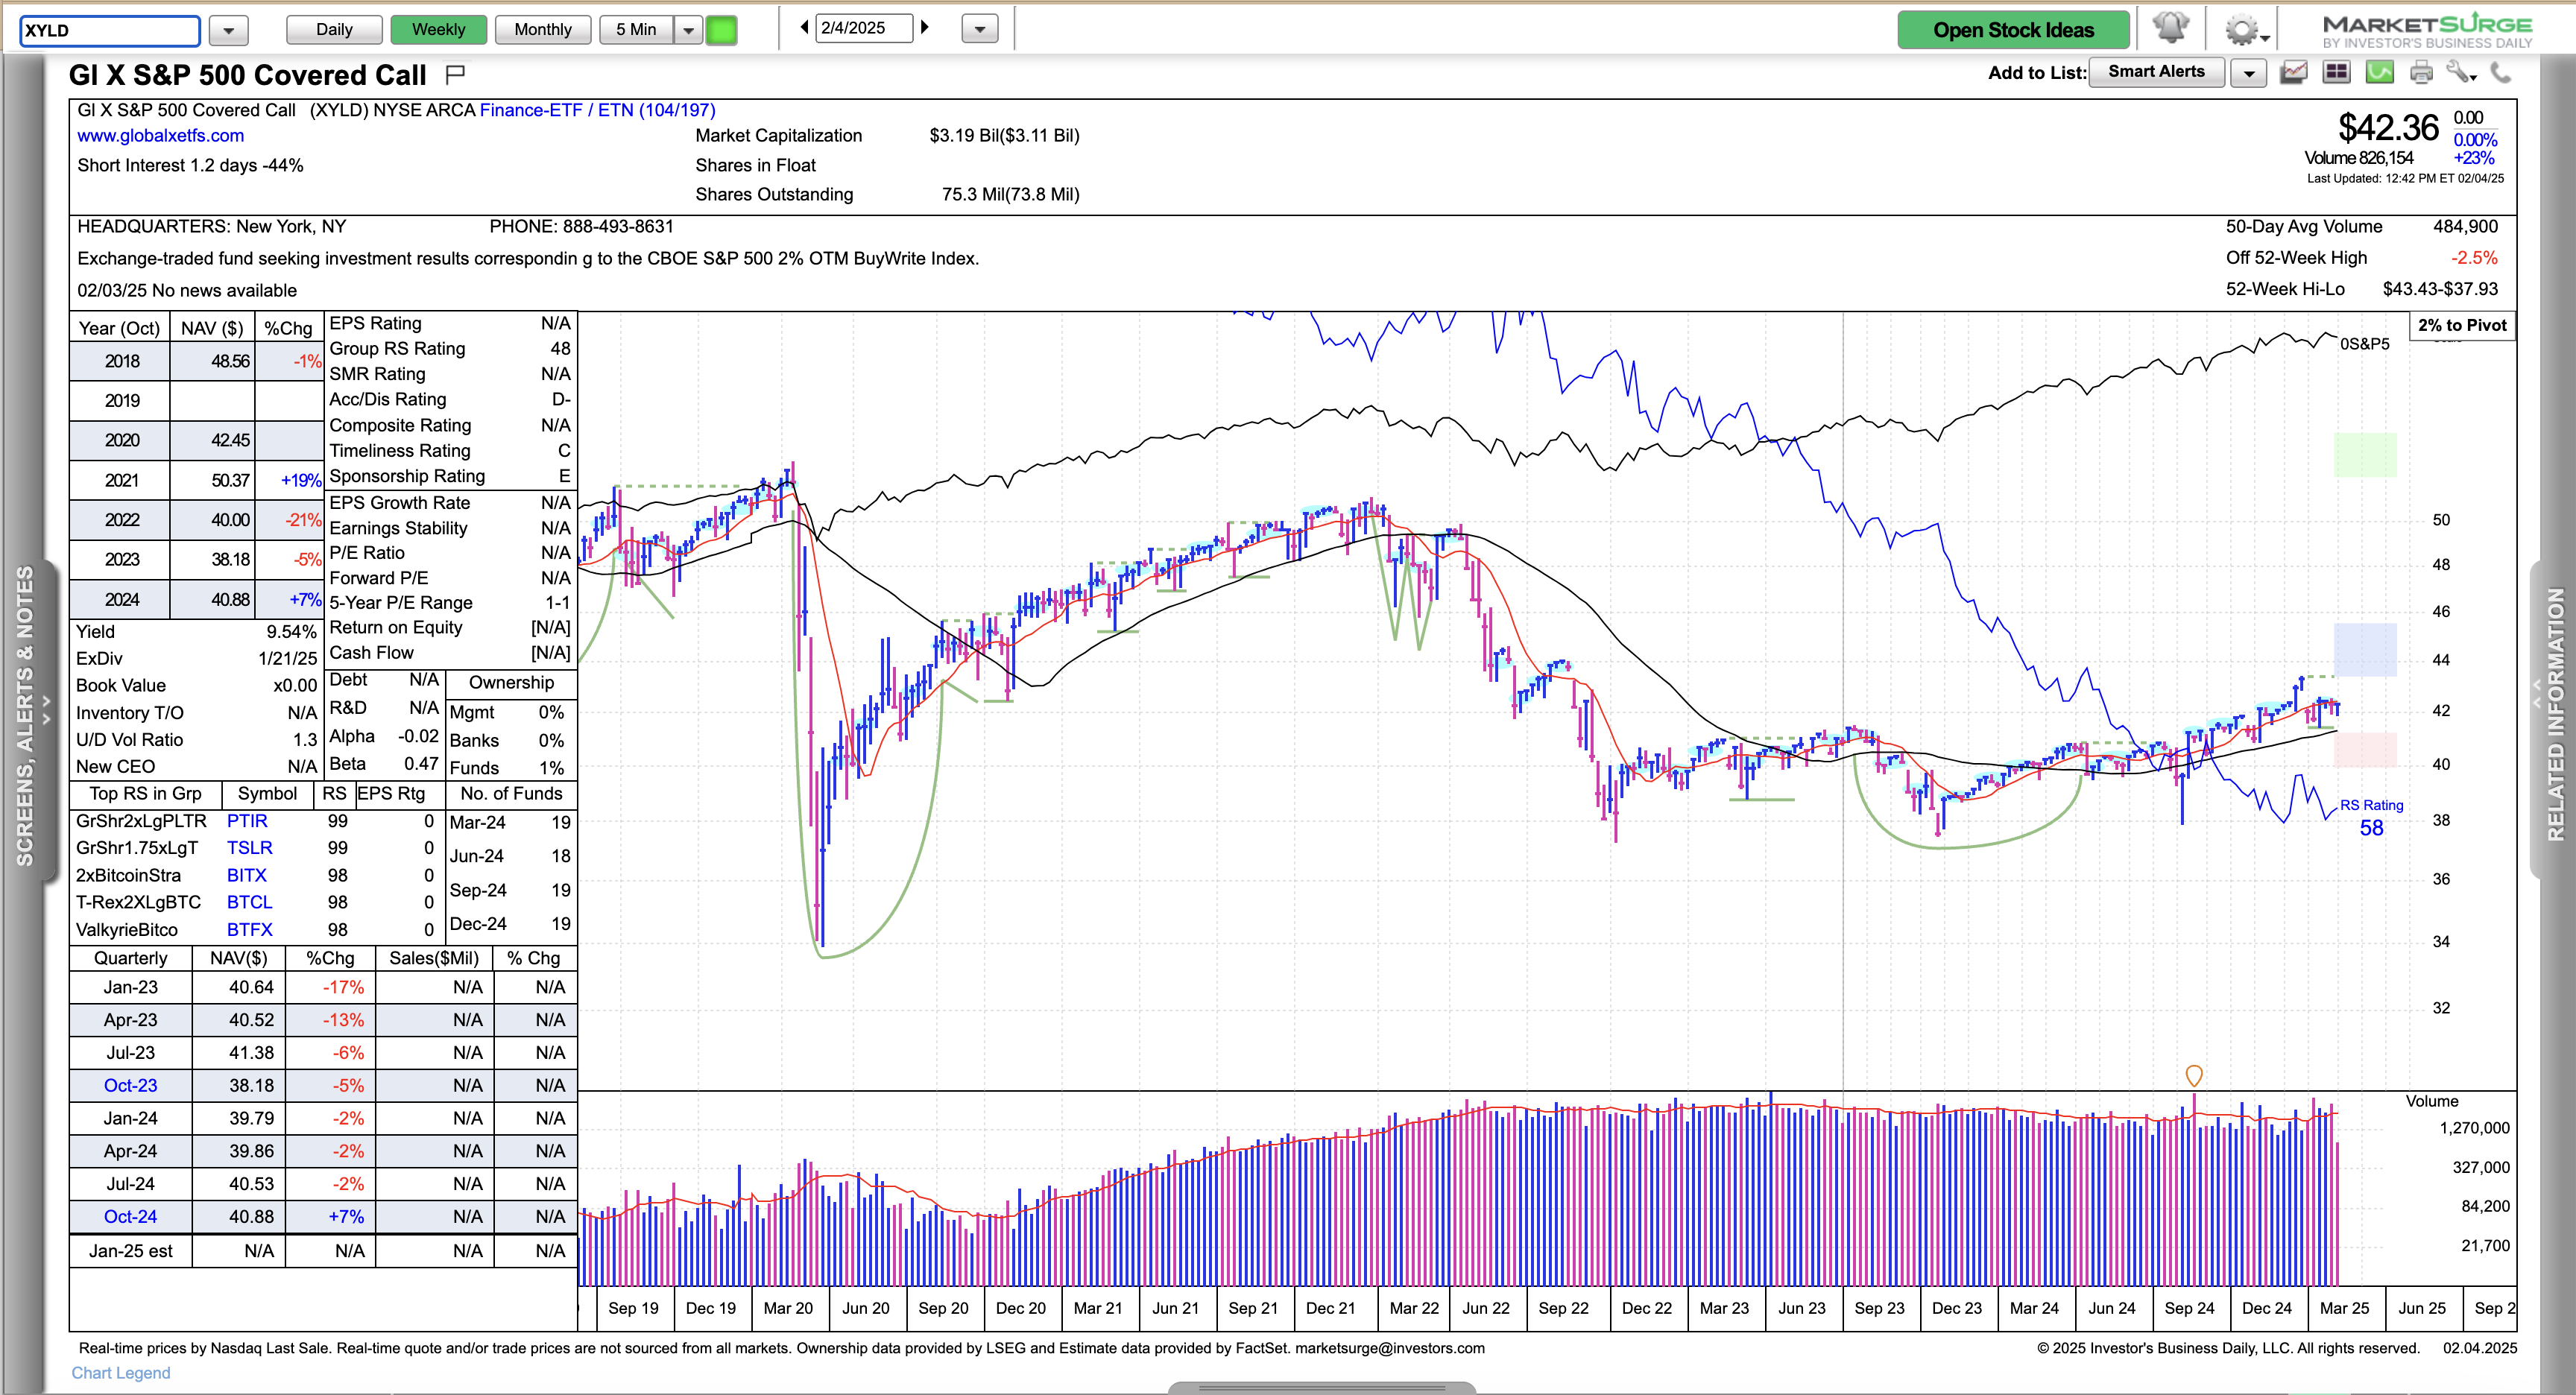Expand the Add to List dropdown
2576x1395 pixels.
point(2249,73)
